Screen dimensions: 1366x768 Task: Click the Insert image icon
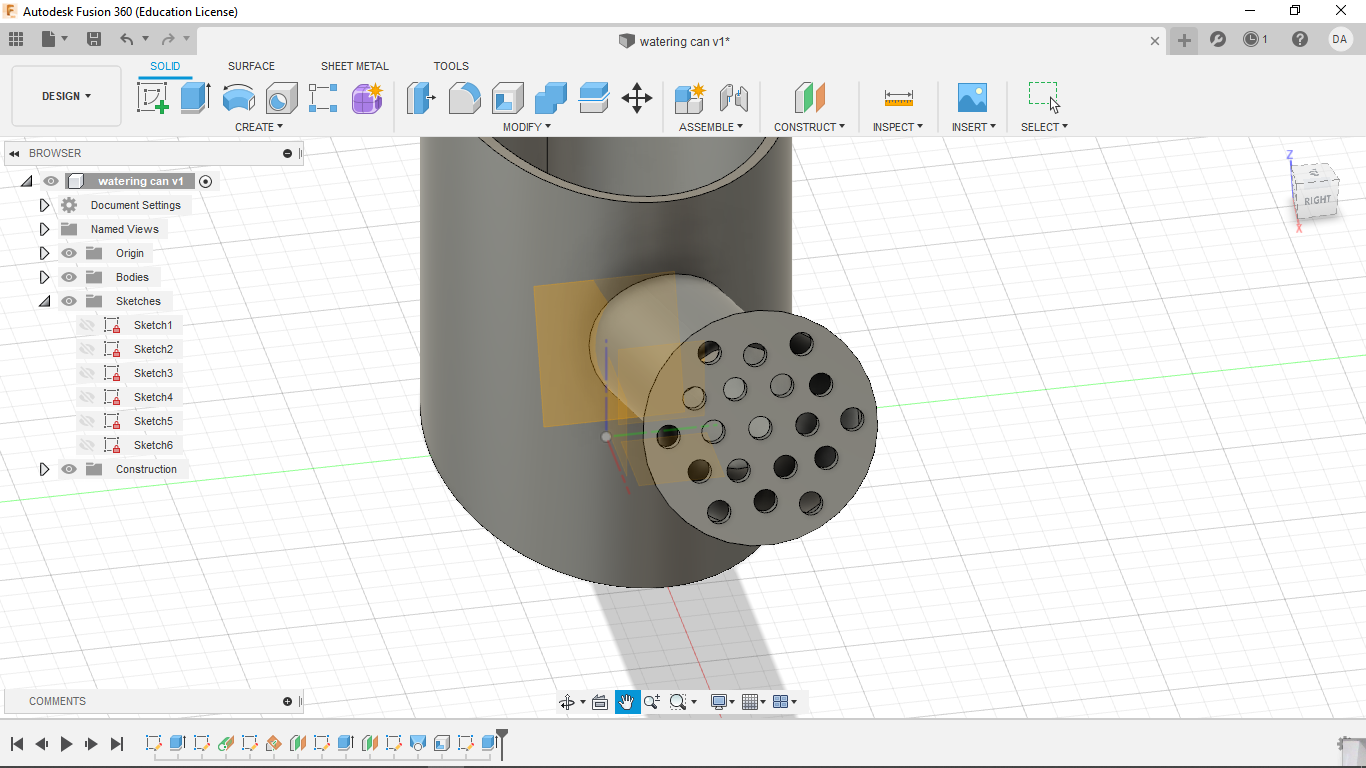[x=972, y=98]
